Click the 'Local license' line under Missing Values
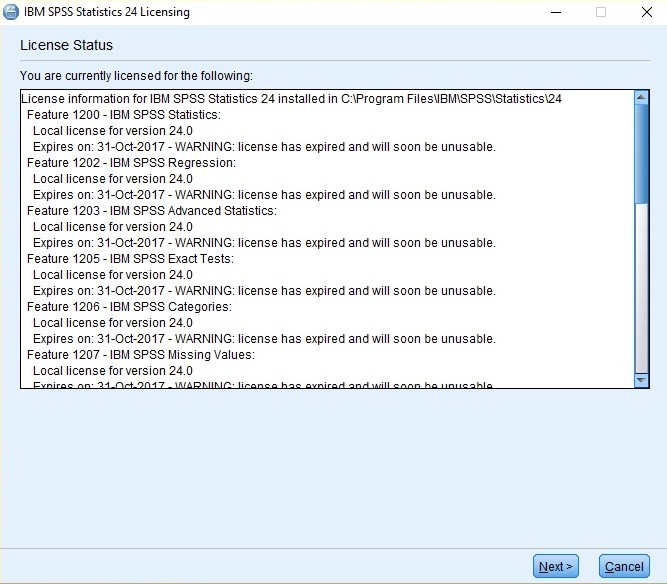This screenshot has width=667, height=584. (113, 371)
